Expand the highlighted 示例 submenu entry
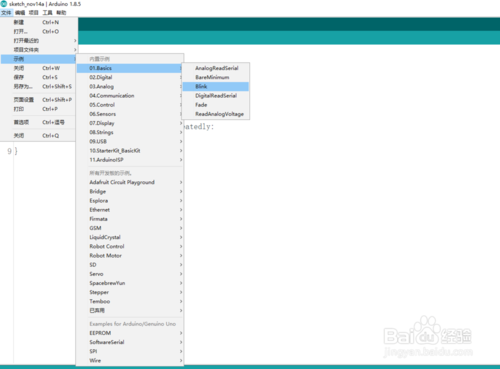The image size is (500, 369). point(39,59)
